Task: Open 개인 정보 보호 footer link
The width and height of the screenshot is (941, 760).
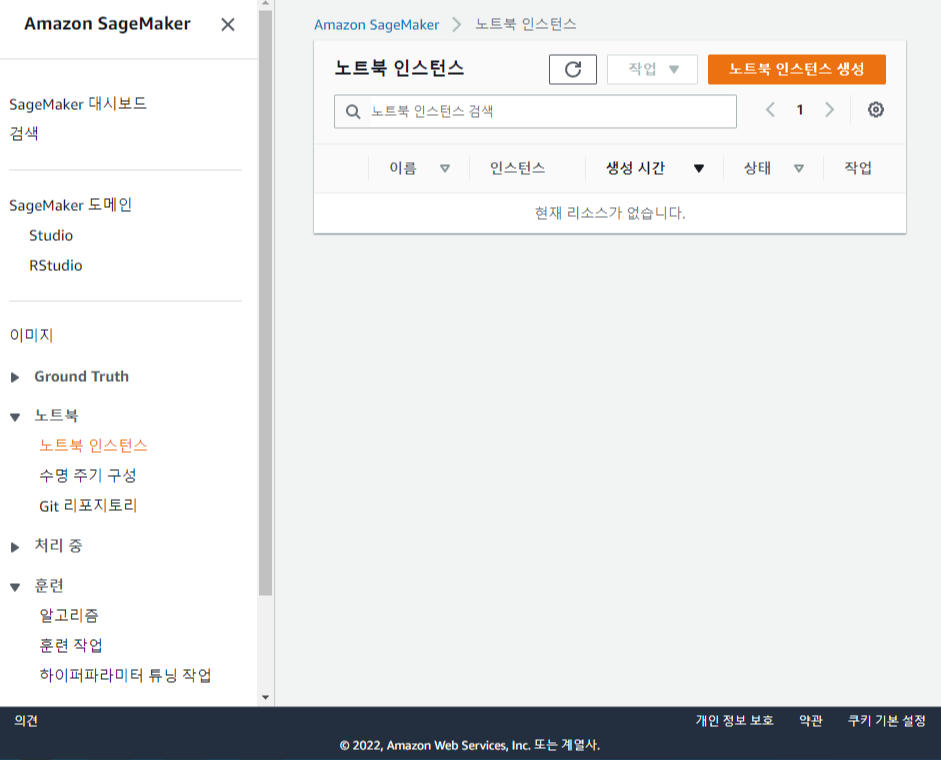Action: (735, 720)
